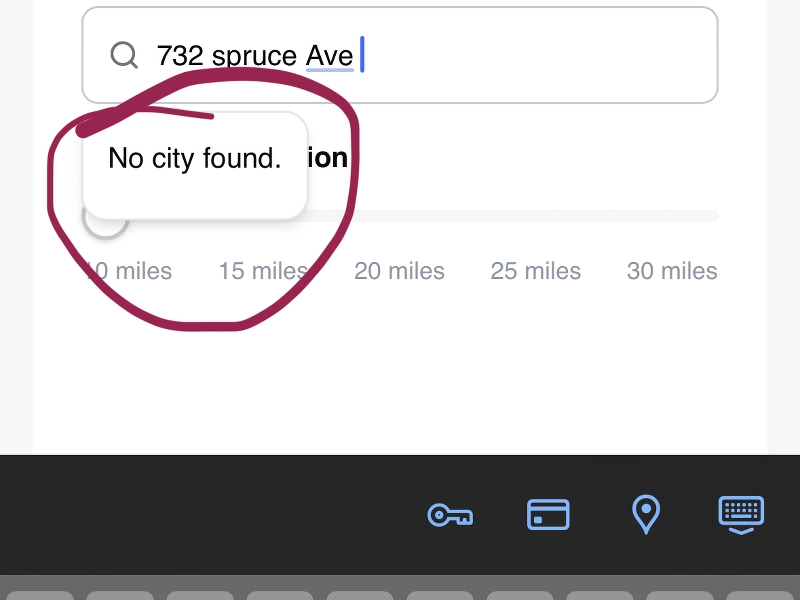Tap the location pin autofill icon

pos(647,514)
